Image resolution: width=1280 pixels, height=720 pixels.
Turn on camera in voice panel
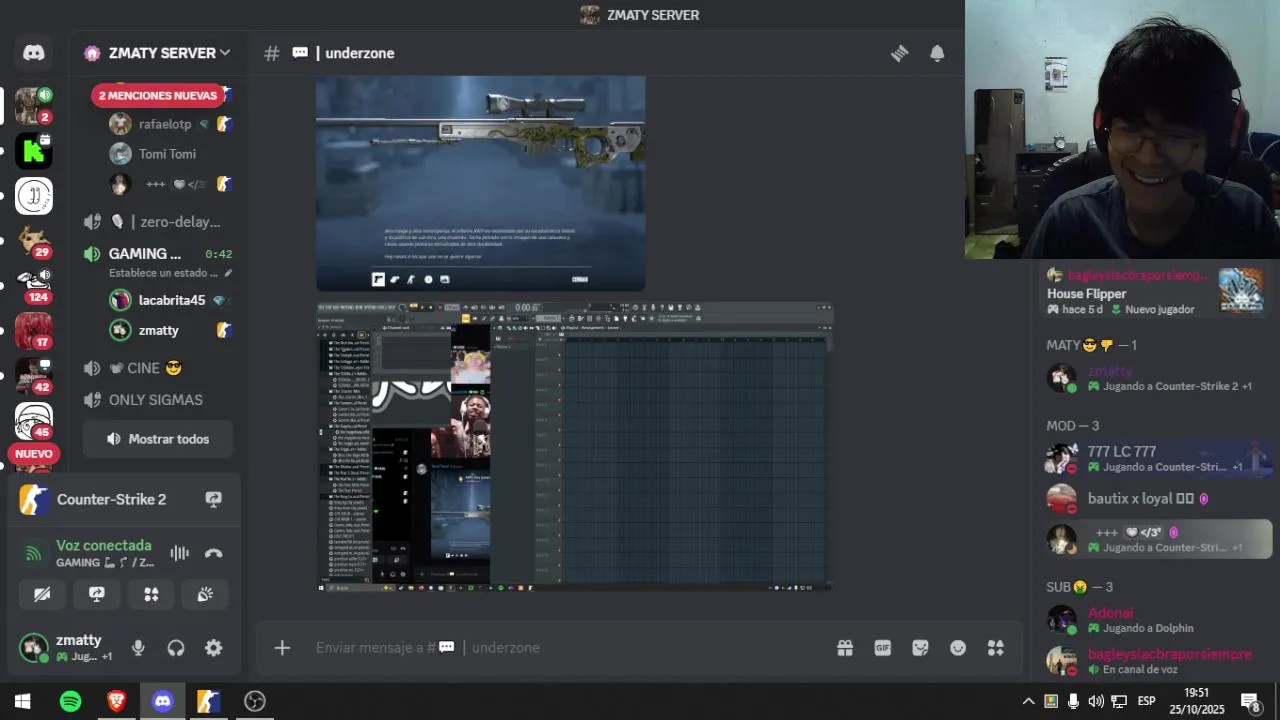coord(42,594)
